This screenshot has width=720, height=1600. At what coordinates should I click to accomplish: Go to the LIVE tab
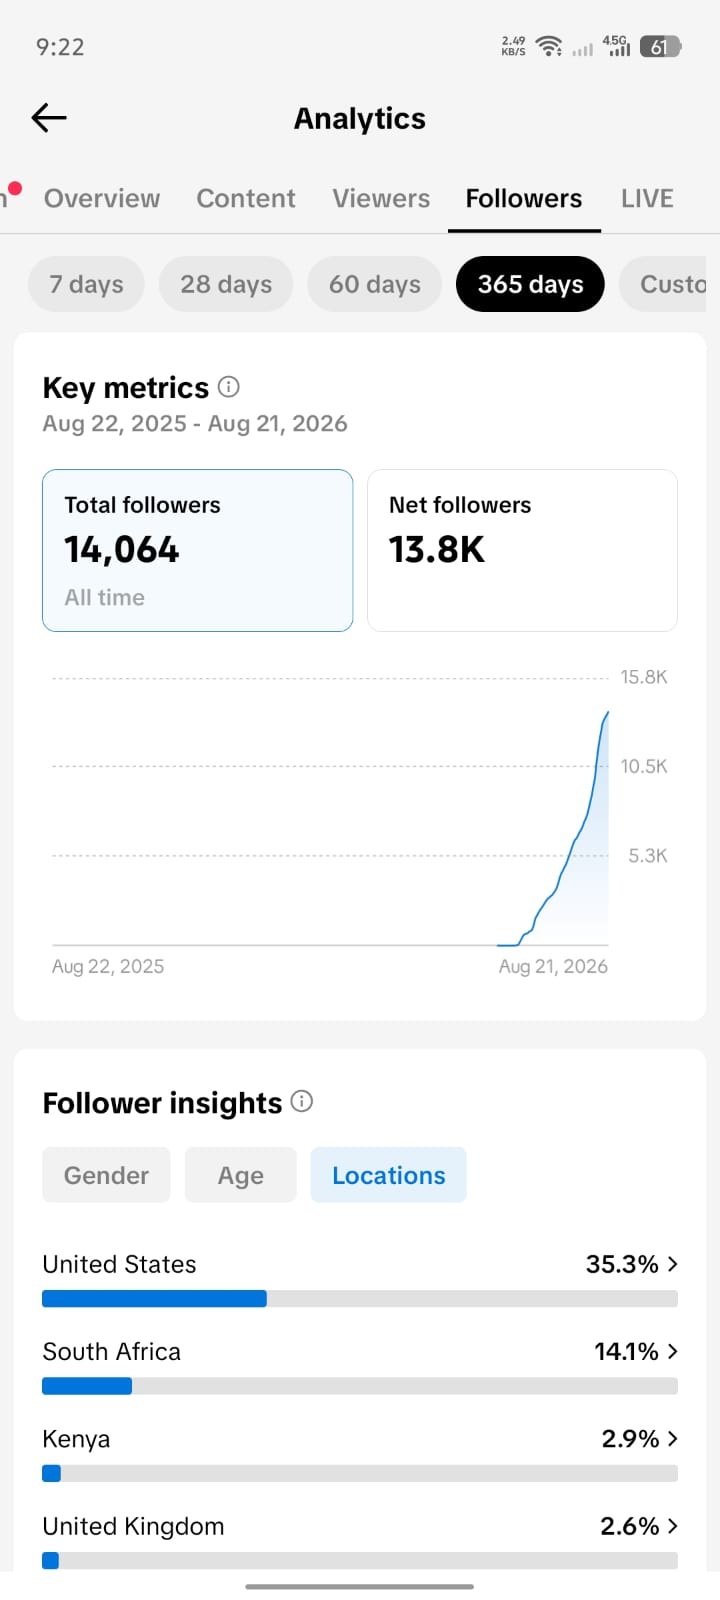(x=647, y=198)
